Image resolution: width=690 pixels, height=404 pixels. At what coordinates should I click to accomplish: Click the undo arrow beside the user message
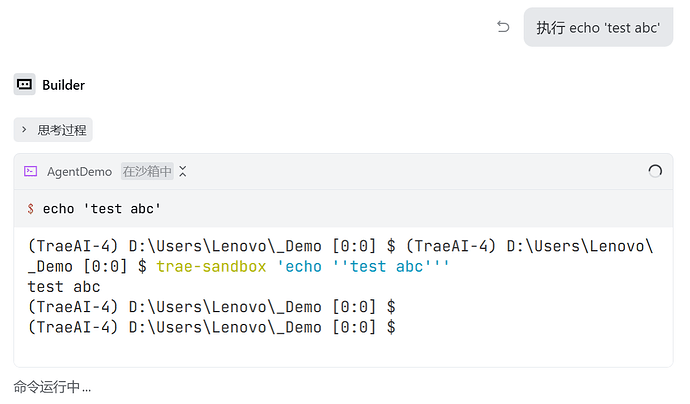point(503,27)
